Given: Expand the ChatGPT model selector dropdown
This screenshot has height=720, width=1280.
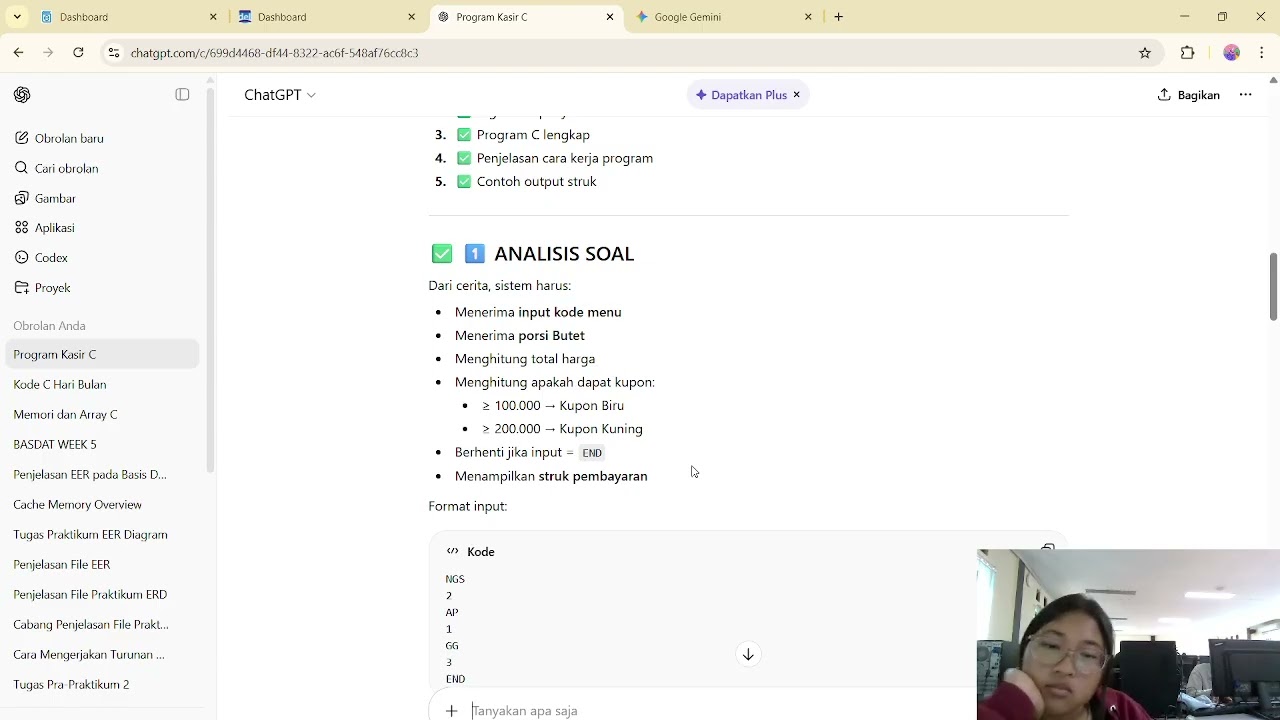Looking at the screenshot, I should (x=280, y=95).
